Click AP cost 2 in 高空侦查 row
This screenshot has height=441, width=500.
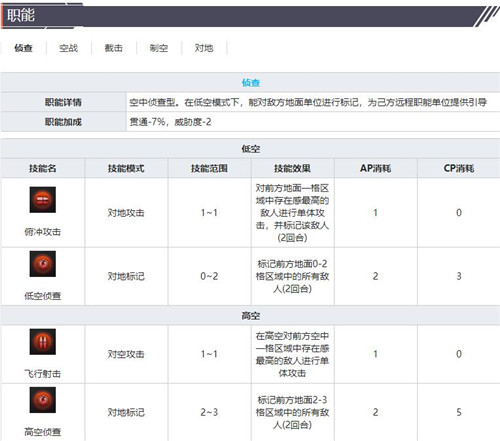pos(375,413)
